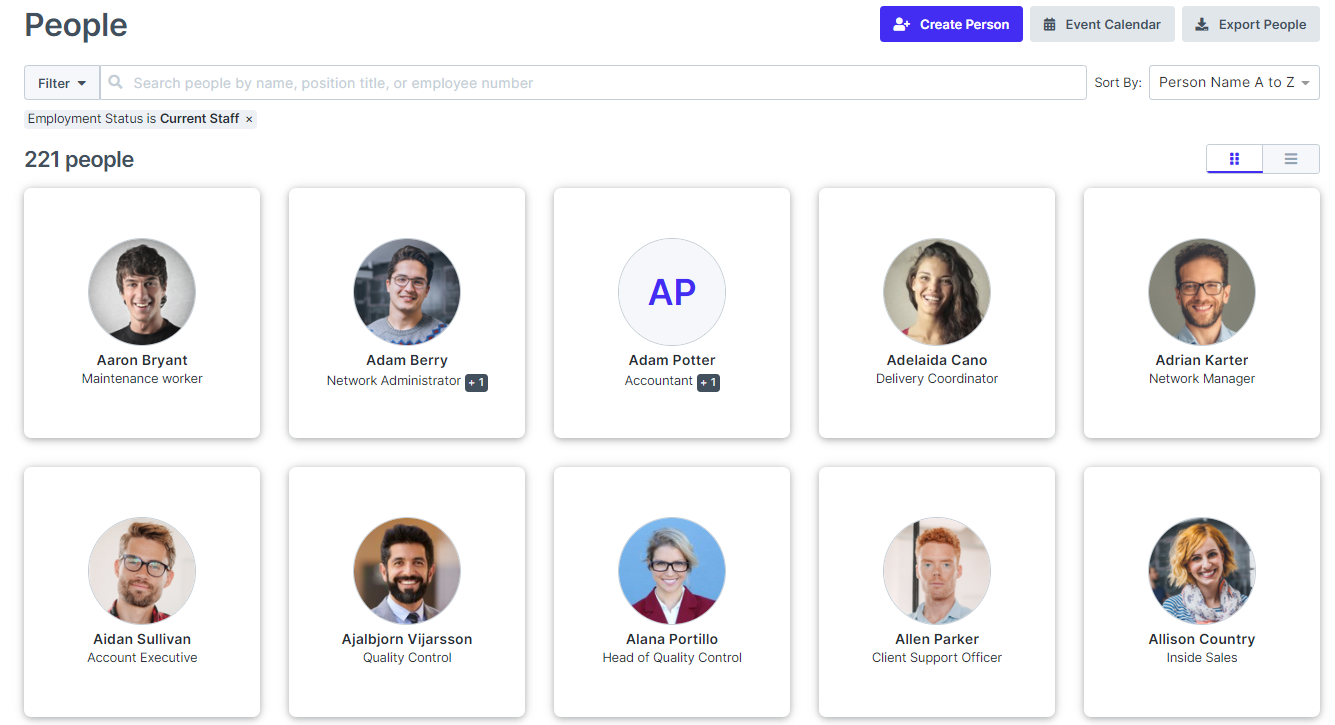Image resolution: width=1335 pixels, height=725 pixels.
Task: Click the Create Person button
Action: tap(951, 25)
